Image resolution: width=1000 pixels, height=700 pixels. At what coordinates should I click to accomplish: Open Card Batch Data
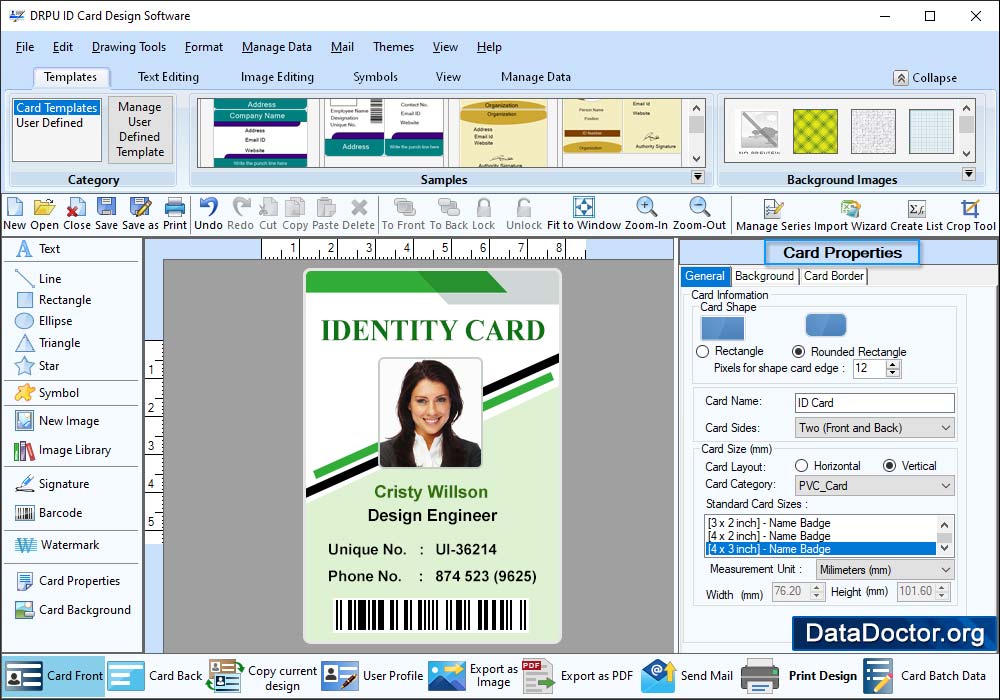(925, 676)
